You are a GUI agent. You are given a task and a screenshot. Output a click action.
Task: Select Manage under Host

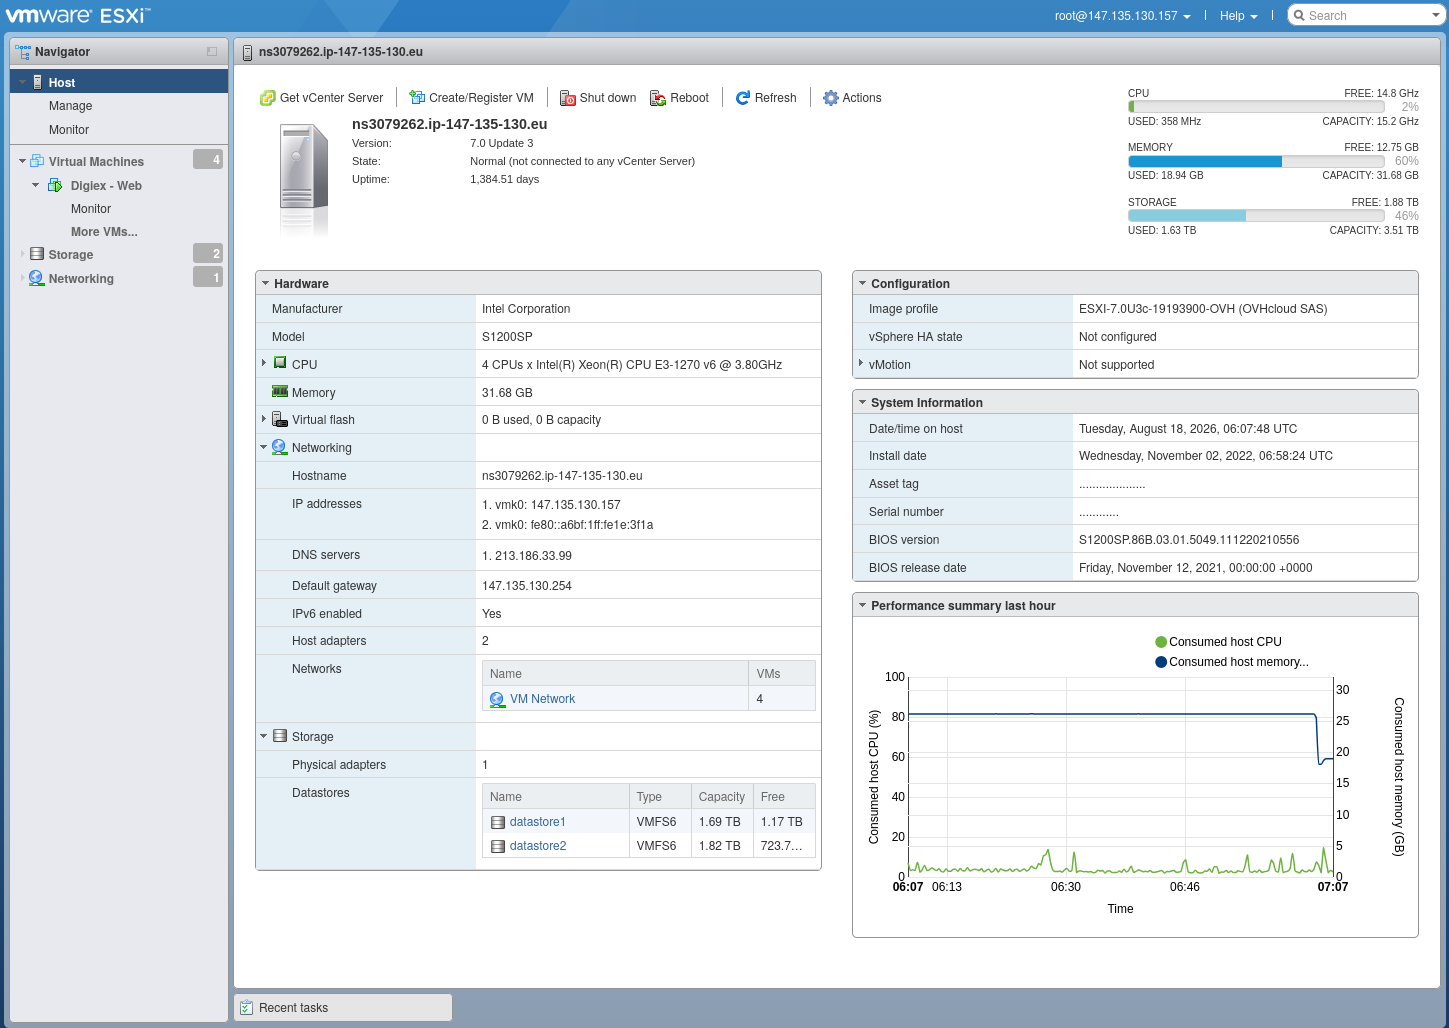coord(70,106)
